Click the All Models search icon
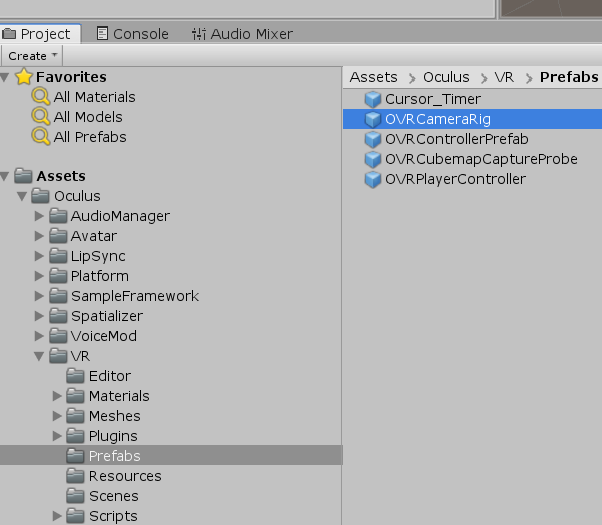Image resolution: width=602 pixels, height=525 pixels. click(41, 116)
